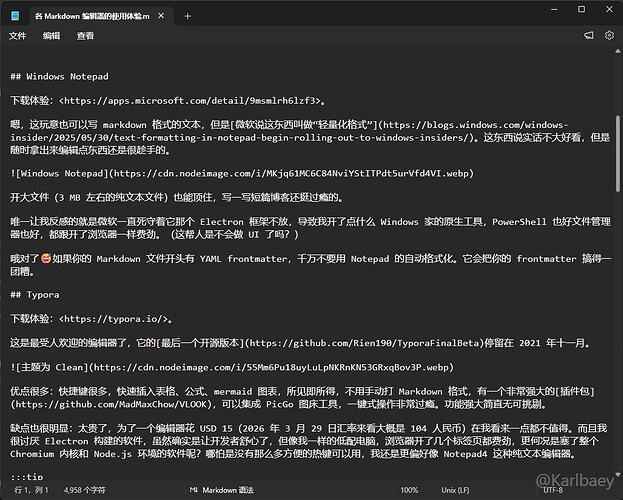Image resolution: width=623 pixels, height=500 pixels.
Task: Open the 编辑 menu
Action: pos(51,36)
